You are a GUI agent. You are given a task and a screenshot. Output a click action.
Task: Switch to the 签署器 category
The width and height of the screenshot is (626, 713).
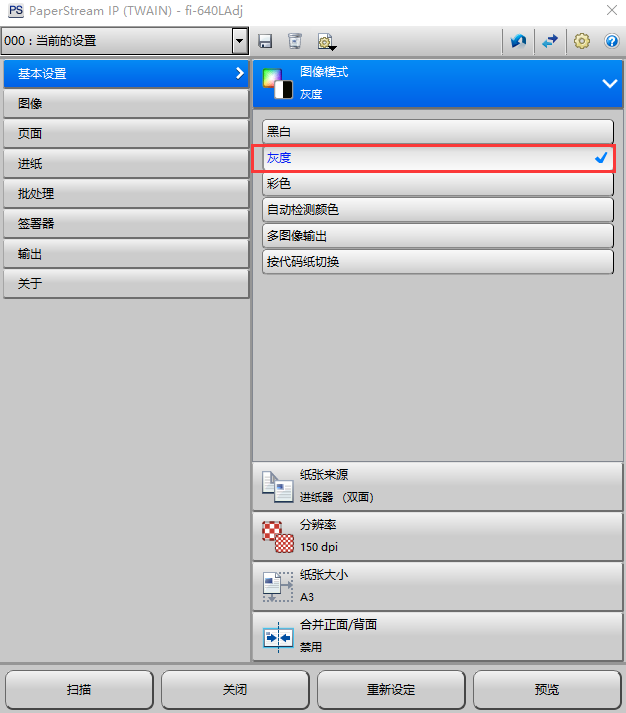(126, 224)
